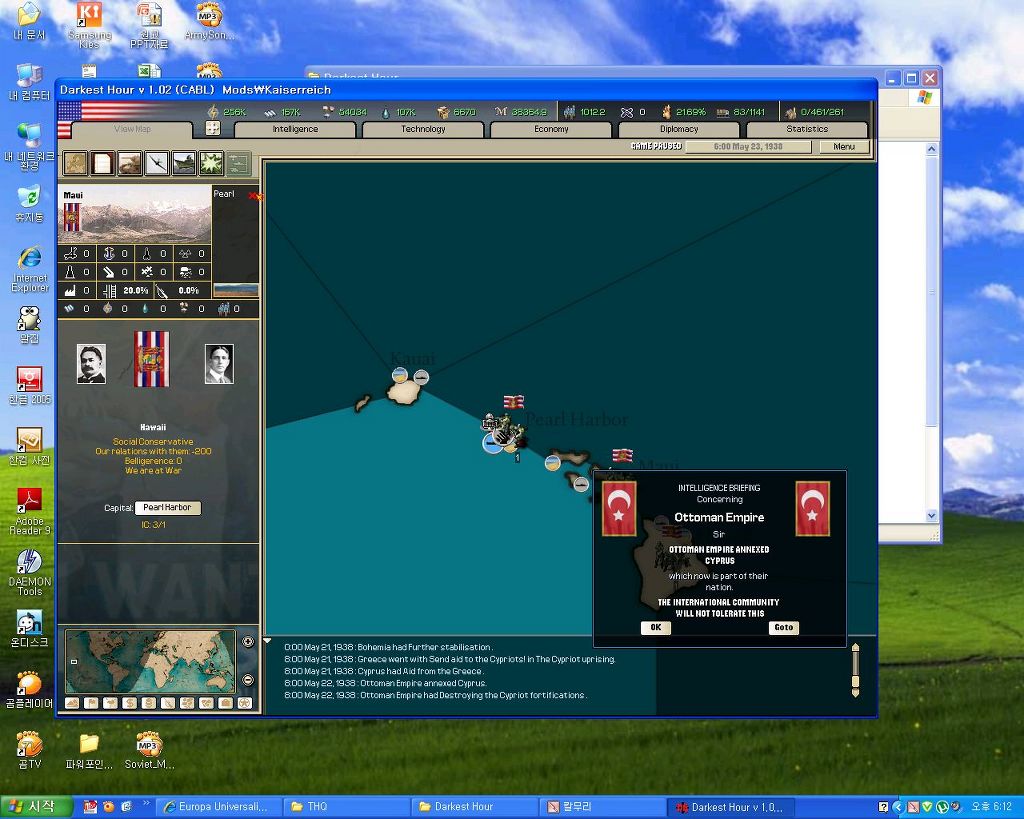
Task: Click the money 33364.9 readout
Action: point(529,112)
